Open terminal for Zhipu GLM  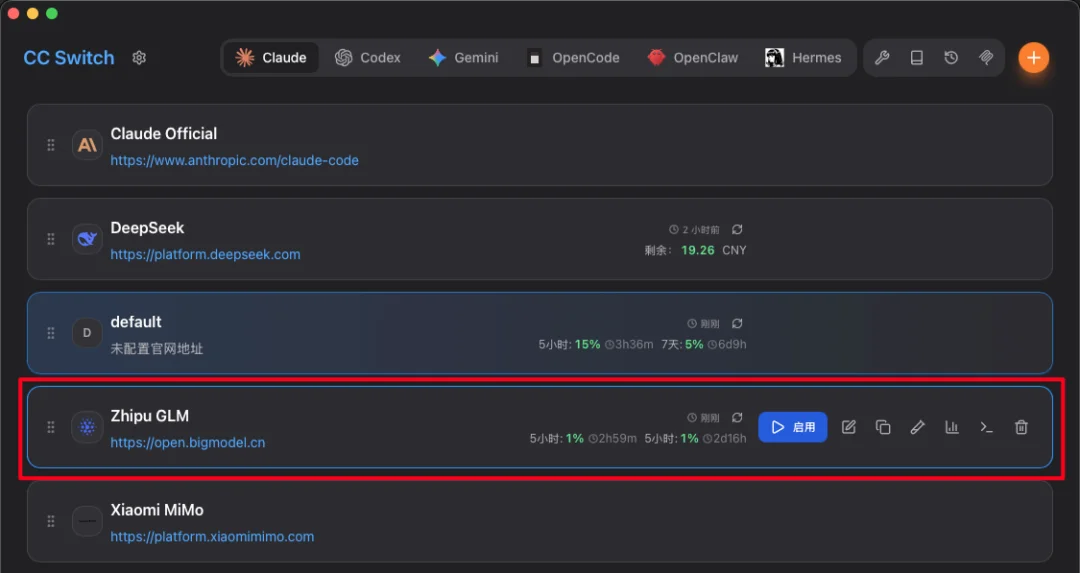(x=986, y=427)
